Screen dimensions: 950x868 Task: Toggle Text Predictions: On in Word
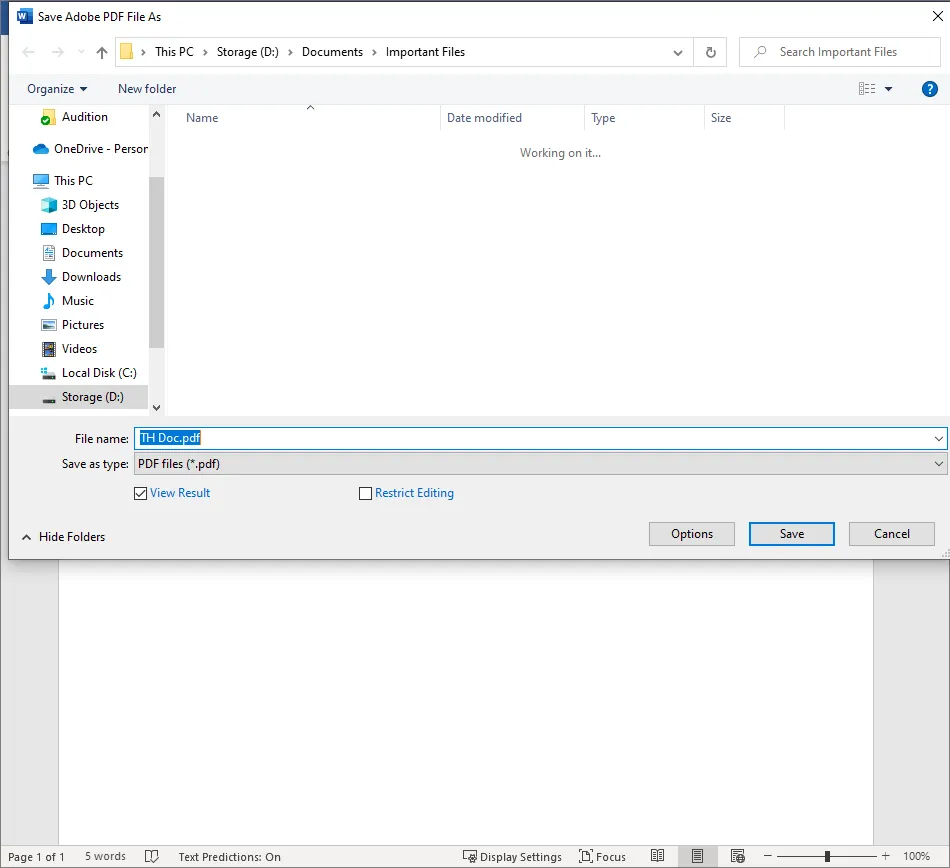[230, 857]
